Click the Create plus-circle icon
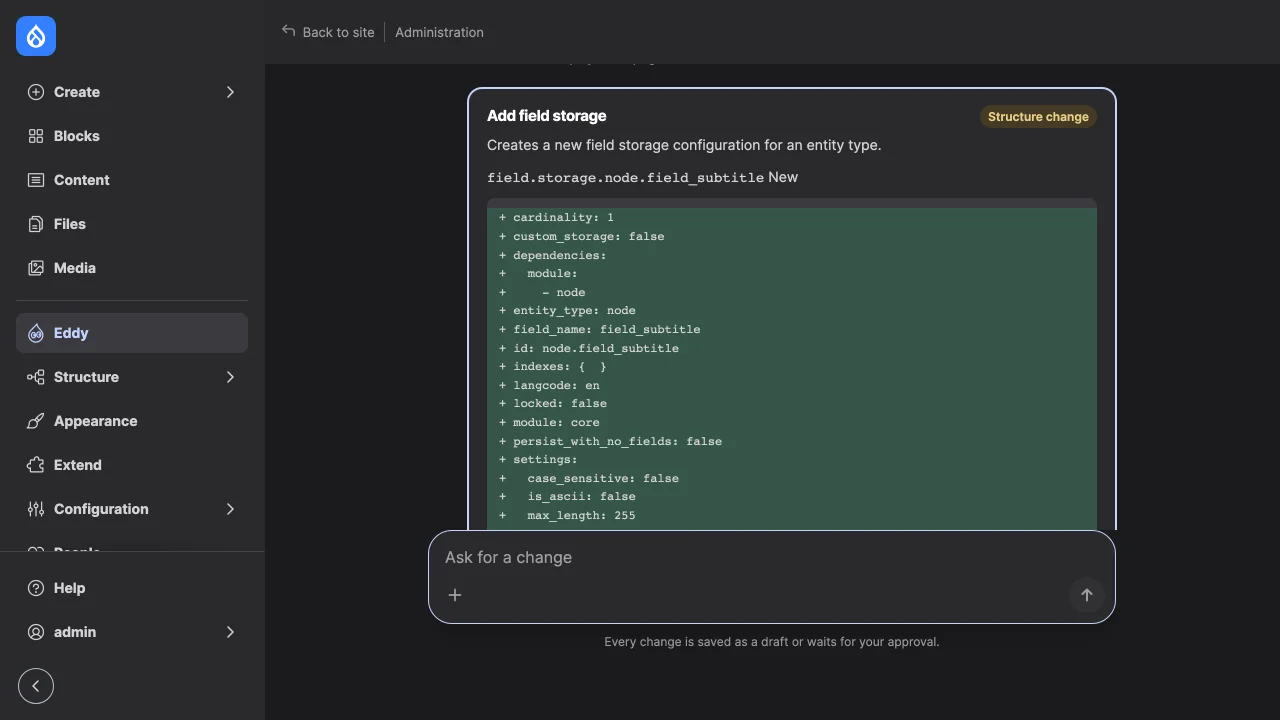The image size is (1280, 720). point(36,92)
